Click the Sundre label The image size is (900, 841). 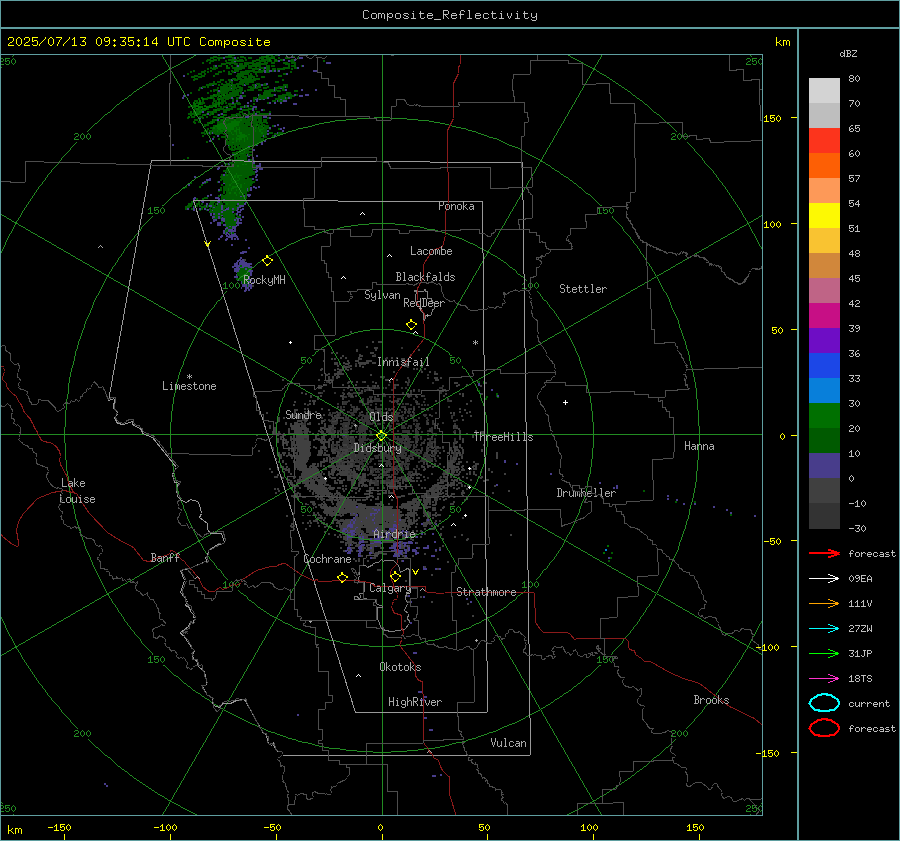point(304,414)
